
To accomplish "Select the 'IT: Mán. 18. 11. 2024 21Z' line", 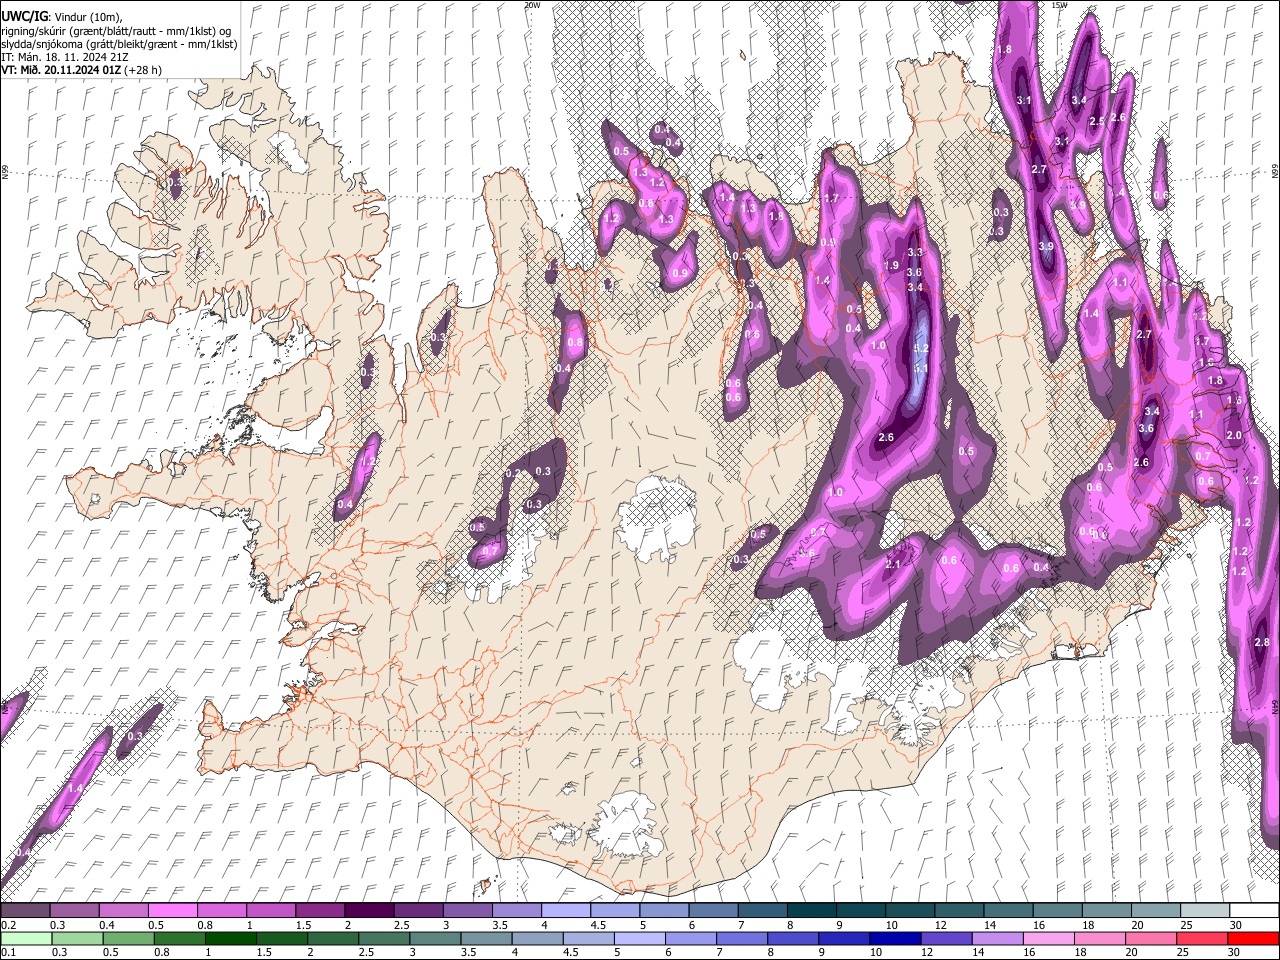I will (64, 57).
